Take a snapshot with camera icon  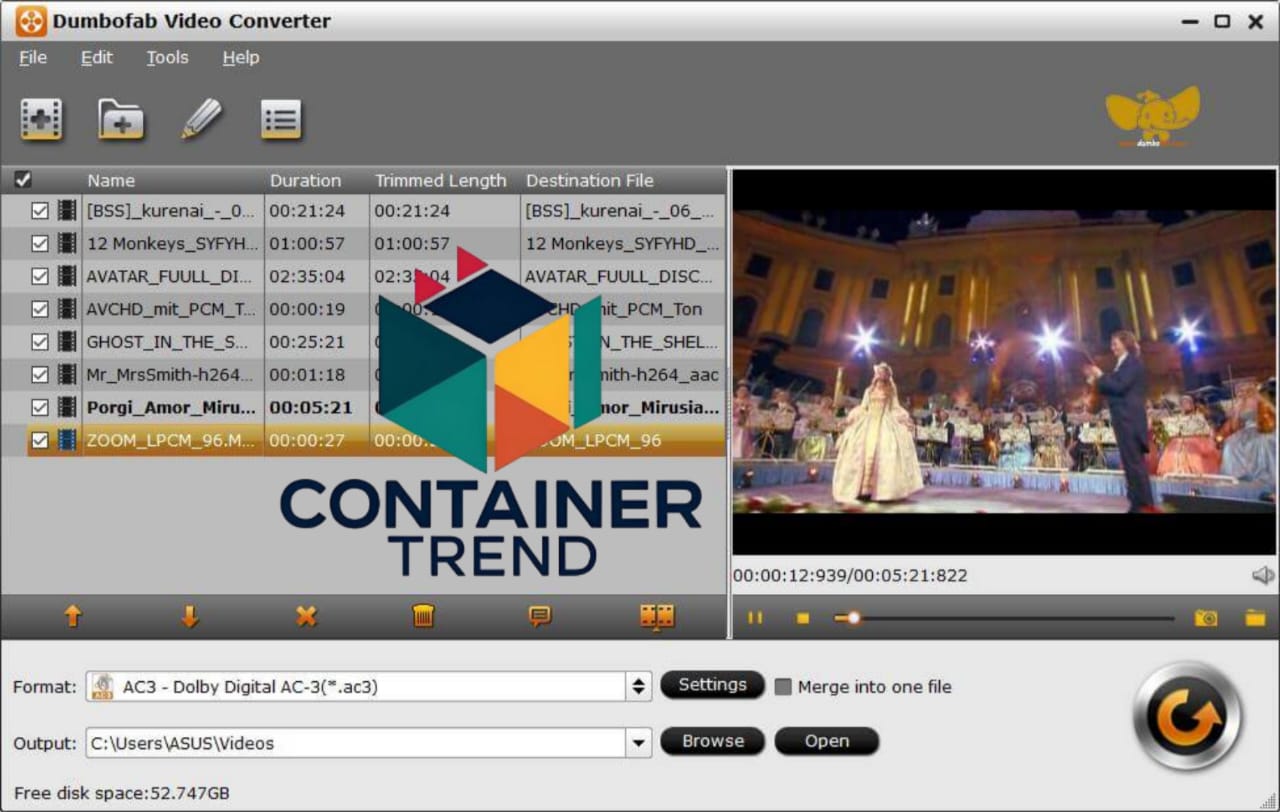[x=1206, y=618]
